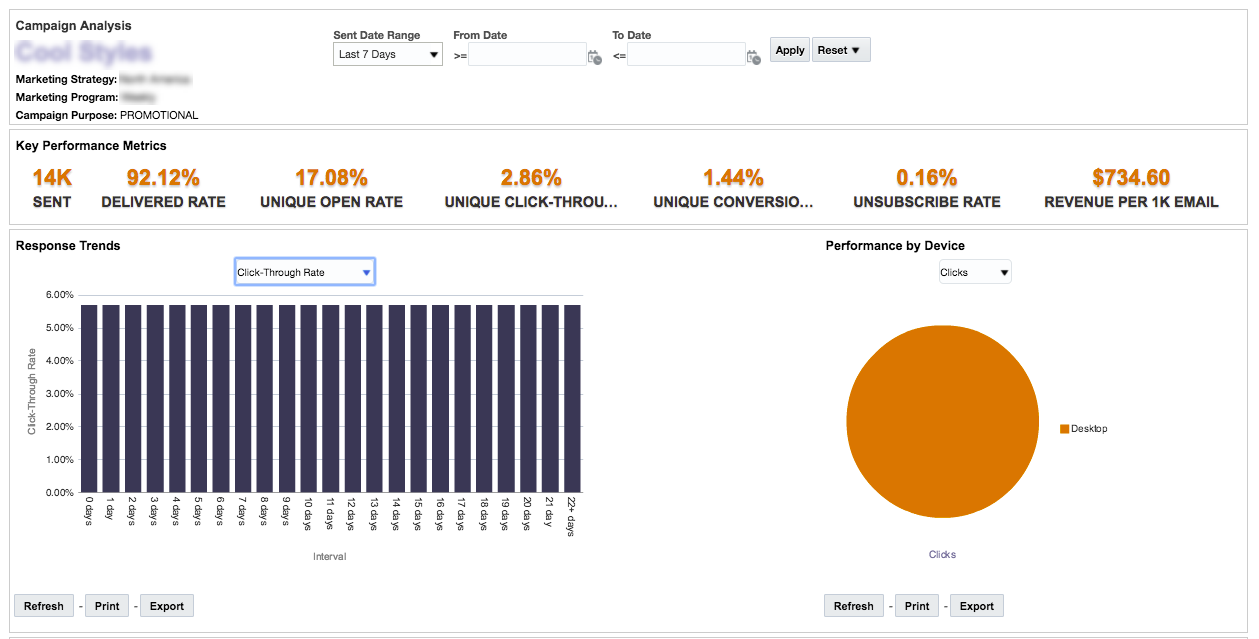Viewport: 1259px width, 639px height.
Task: Refresh the Response Trends chart
Action: [44, 606]
